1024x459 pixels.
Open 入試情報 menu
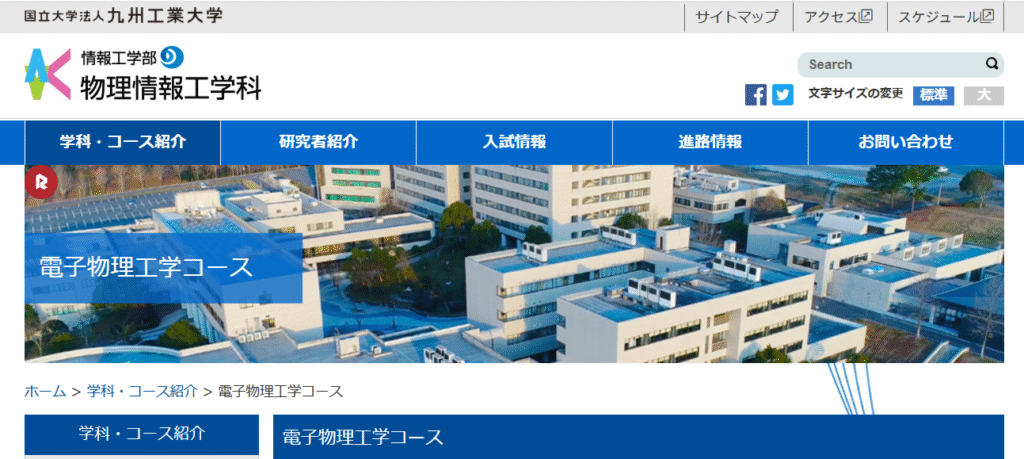click(515, 142)
